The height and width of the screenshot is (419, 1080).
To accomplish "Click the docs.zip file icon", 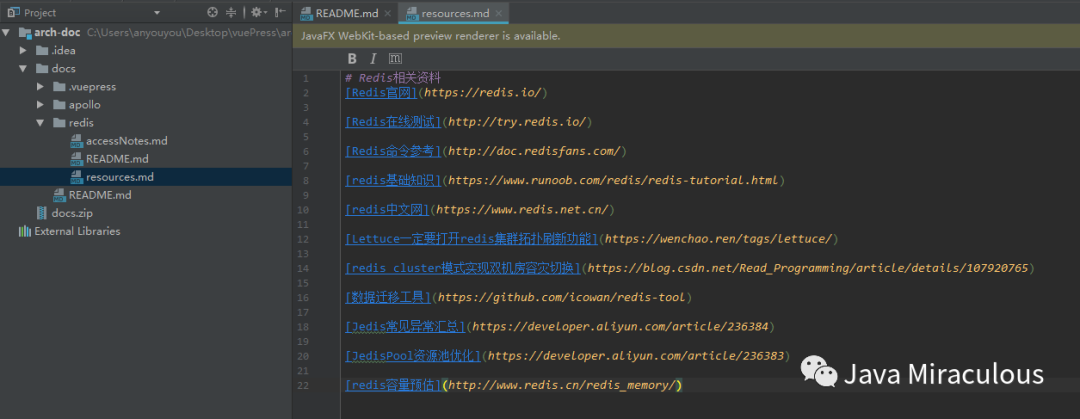I will point(42,213).
